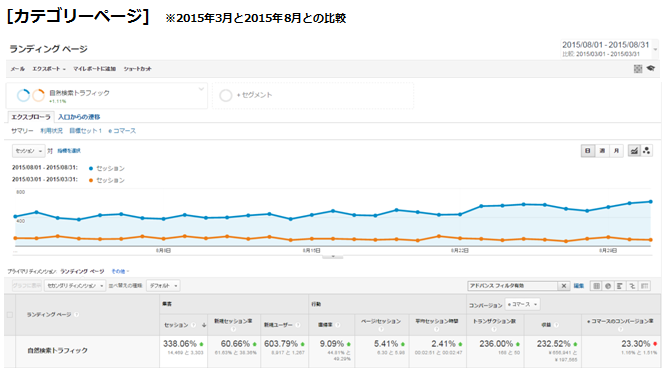Image resolution: width=672 pixels, height=374 pixels.
Task: Set graph interval to month (月)
Action: pos(616,151)
